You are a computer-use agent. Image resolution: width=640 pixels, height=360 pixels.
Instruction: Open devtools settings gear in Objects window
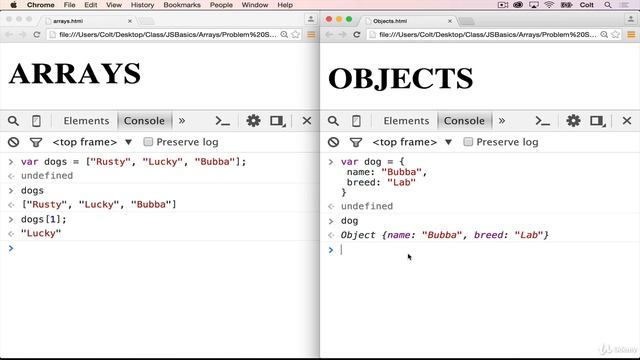point(573,121)
